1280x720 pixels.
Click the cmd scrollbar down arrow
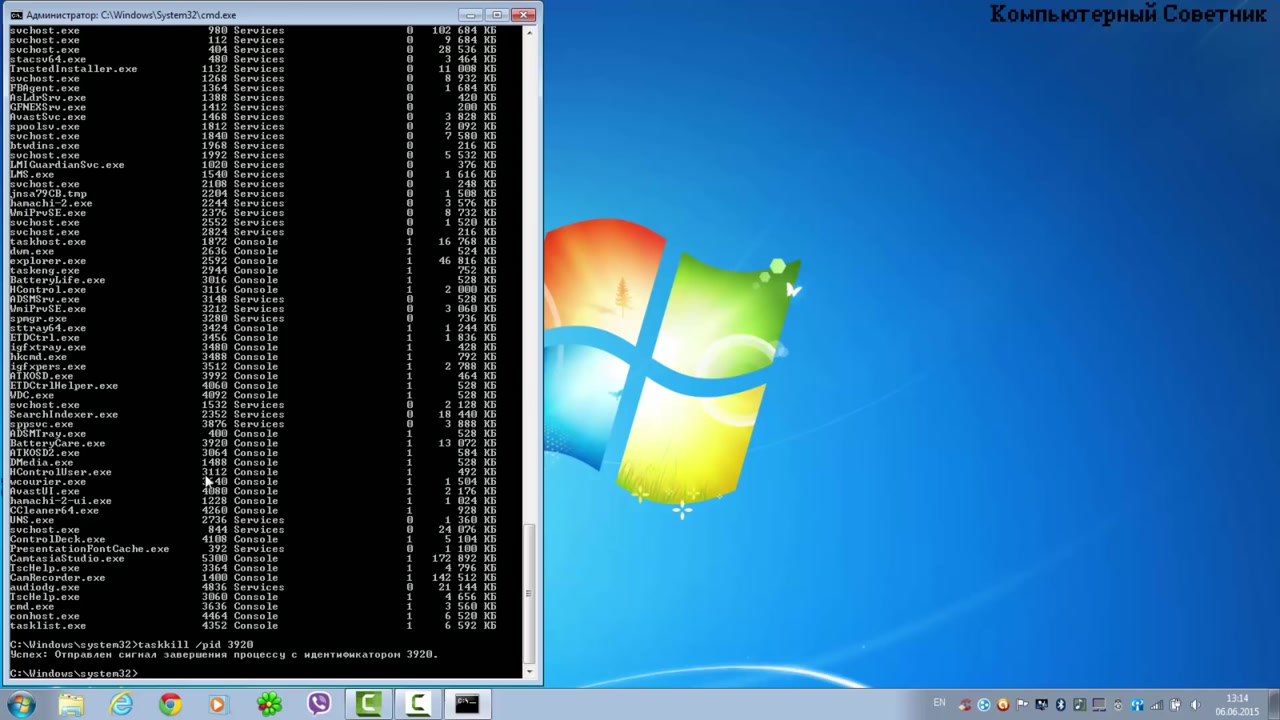(x=529, y=672)
